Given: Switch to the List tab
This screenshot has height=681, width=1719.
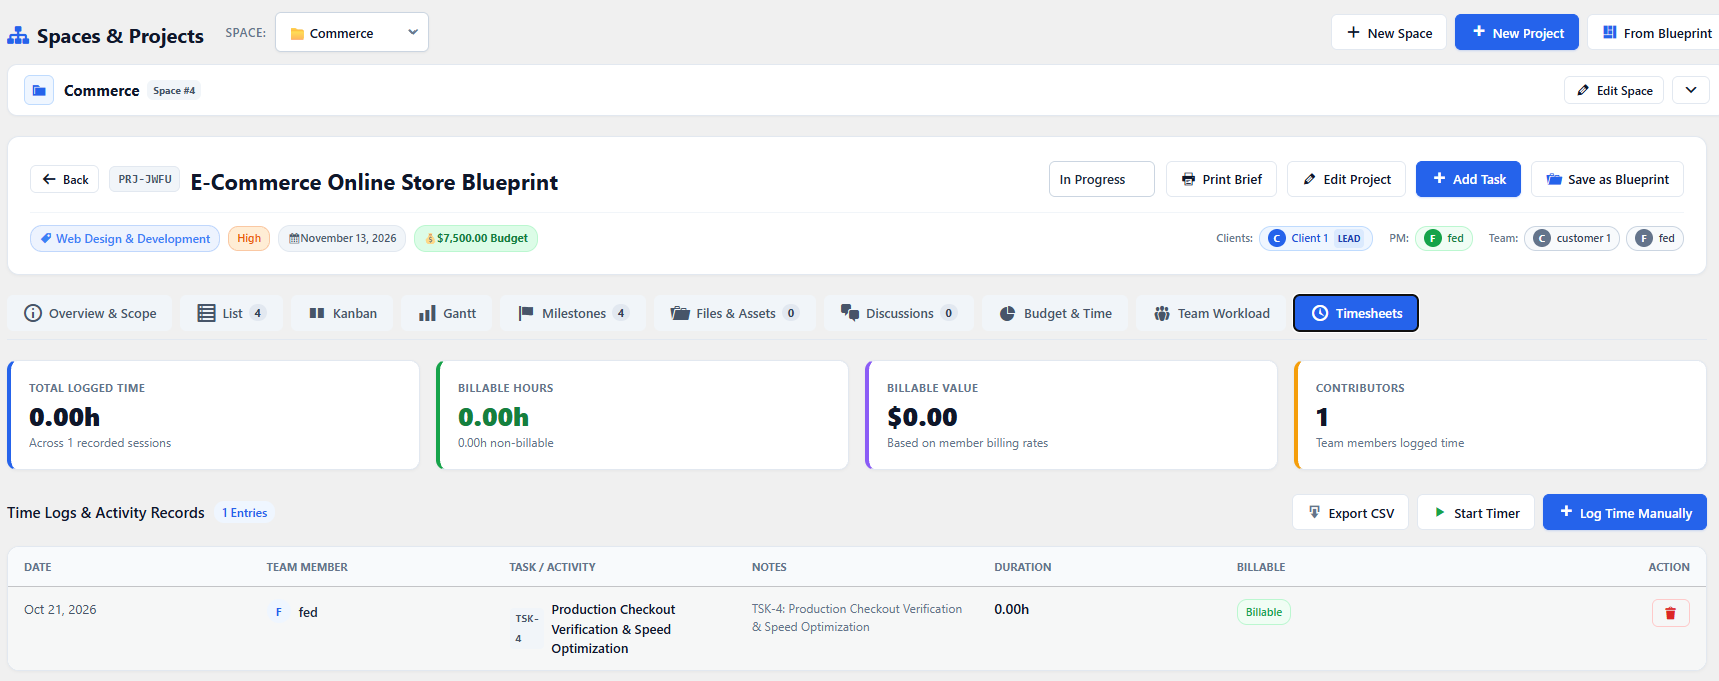Looking at the screenshot, I should [231, 313].
